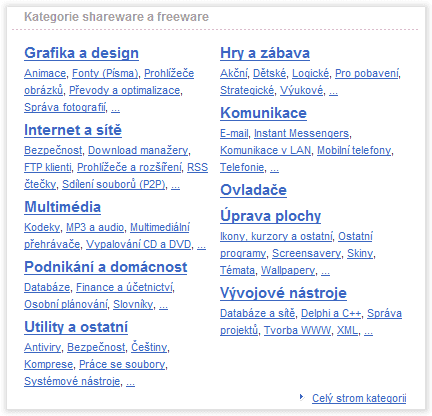Image resolution: width=432 pixels, height=416 pixels.
Task: Open Prohlížeče a rozšíření link
Action: (x=129, y=167)
